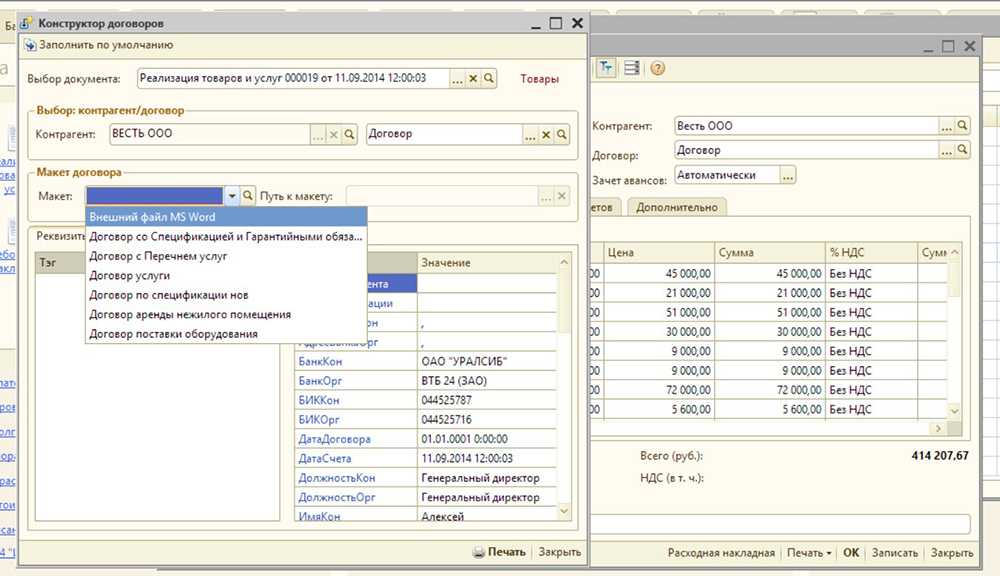Click magnifier beside the Макет dropdown
The width and height of the screenshot is (1000, 576).
tap(249, 196)
